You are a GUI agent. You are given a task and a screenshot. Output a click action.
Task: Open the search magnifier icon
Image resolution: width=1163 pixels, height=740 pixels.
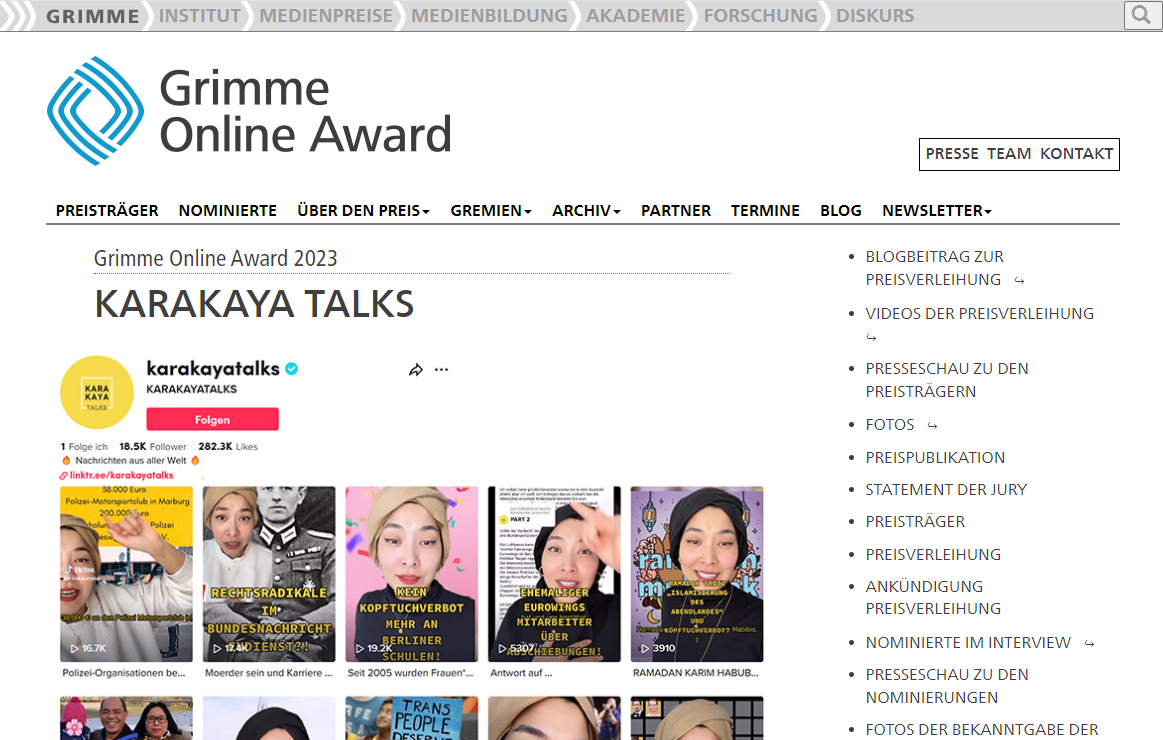1141,15
